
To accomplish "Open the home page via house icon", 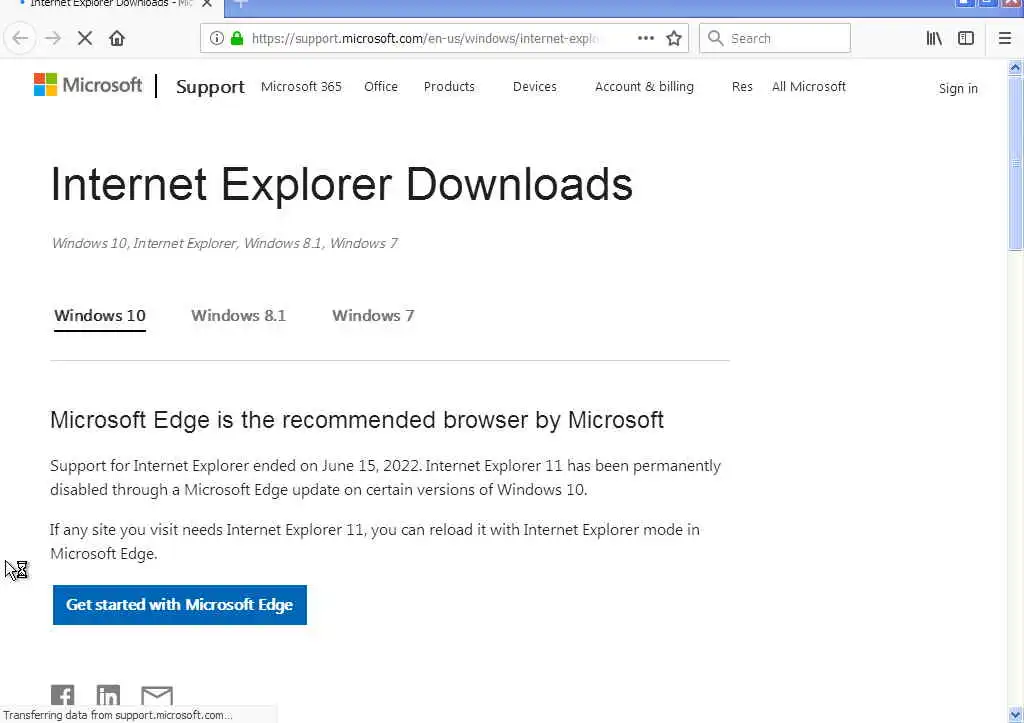I will tap(117, 39).
